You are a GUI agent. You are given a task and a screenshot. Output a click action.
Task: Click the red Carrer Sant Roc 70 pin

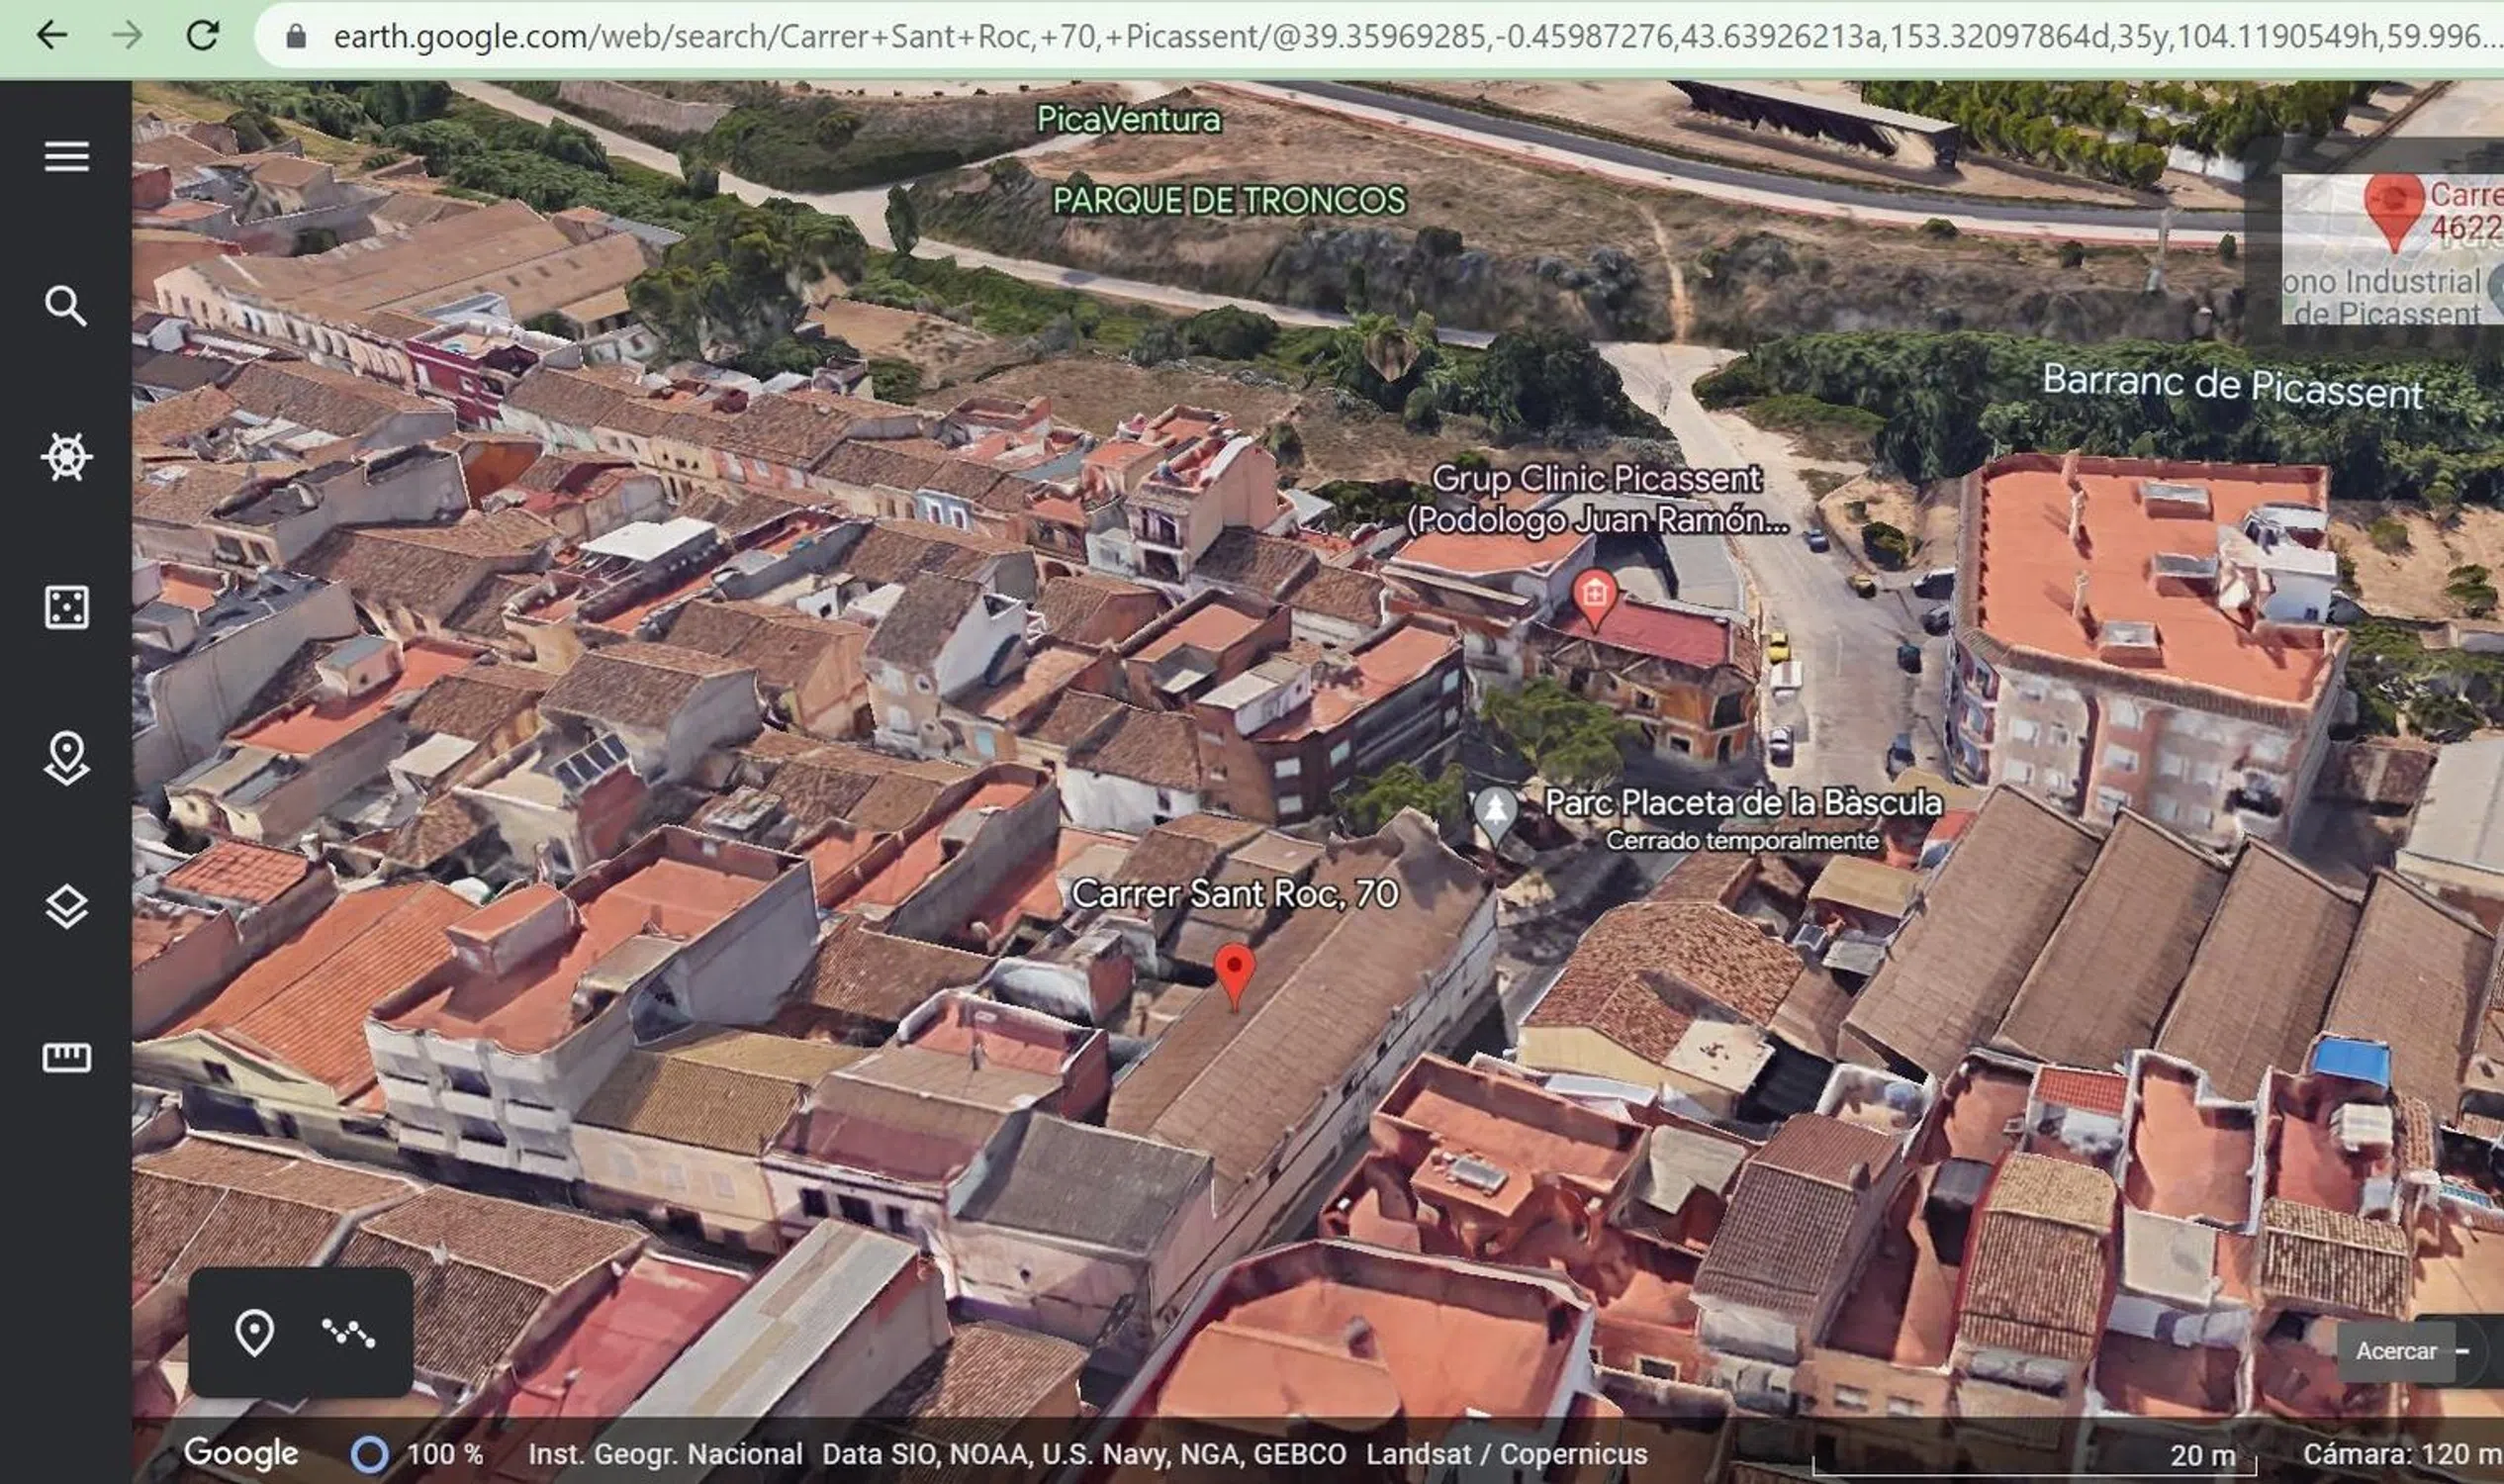point(1234,972)
